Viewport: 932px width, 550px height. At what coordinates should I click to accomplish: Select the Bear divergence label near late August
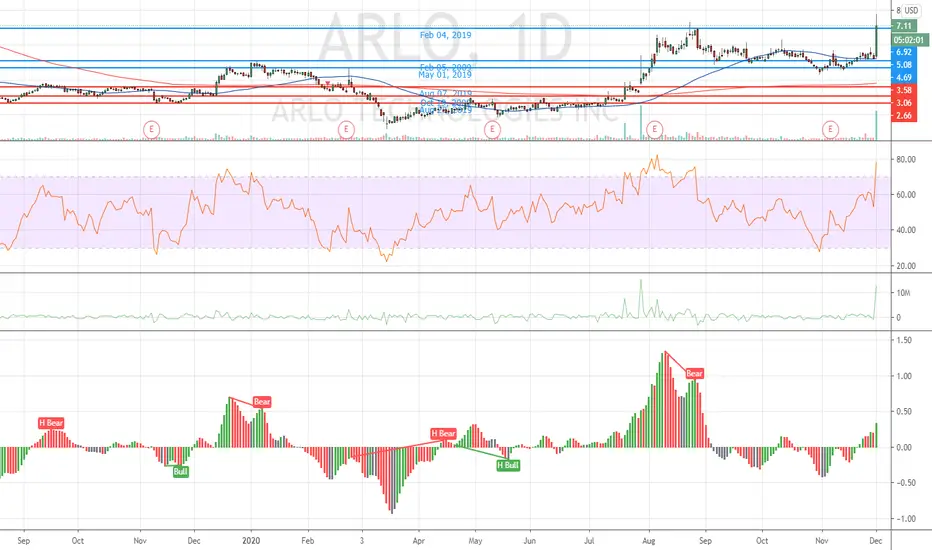(694, 373)
